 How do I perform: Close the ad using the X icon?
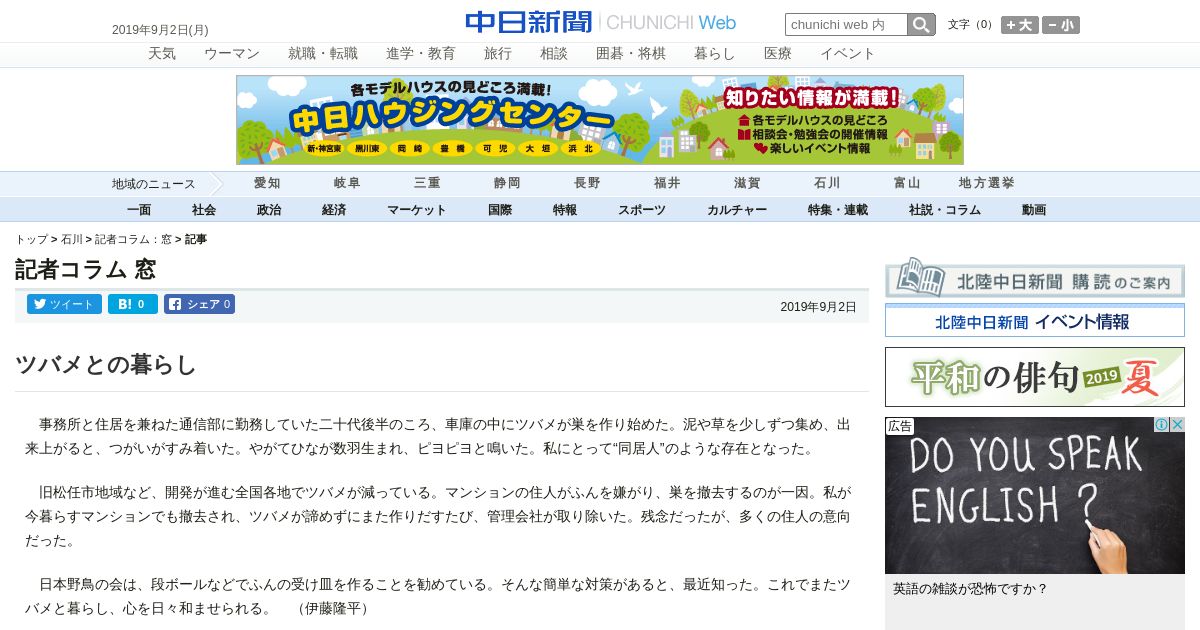tap(1177, 425)
